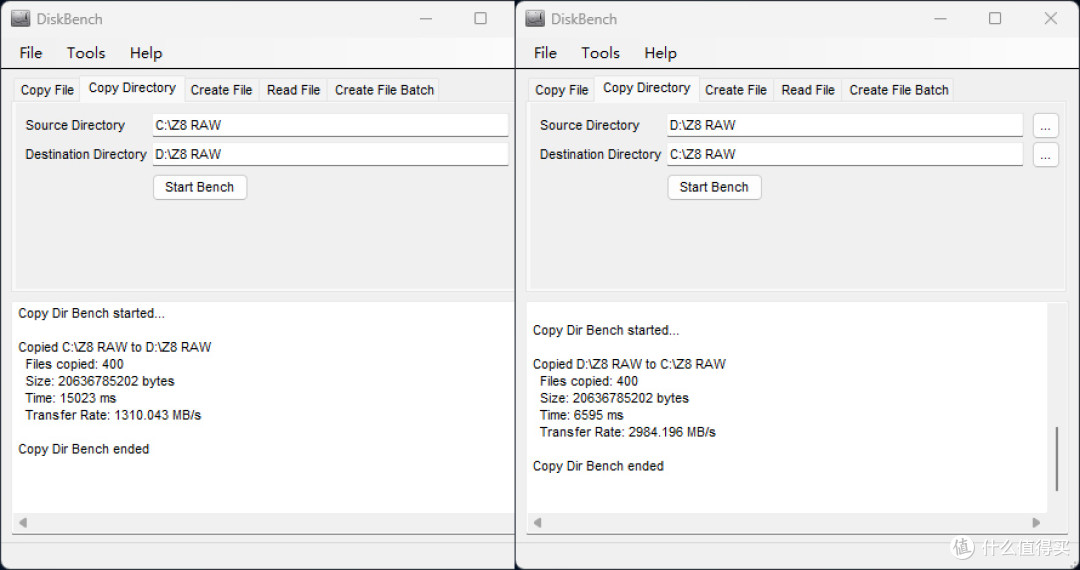This screenshot has width=1080, height=570.
Task: Minimize the right DiskBench window
Action: [x=941, y=19]
